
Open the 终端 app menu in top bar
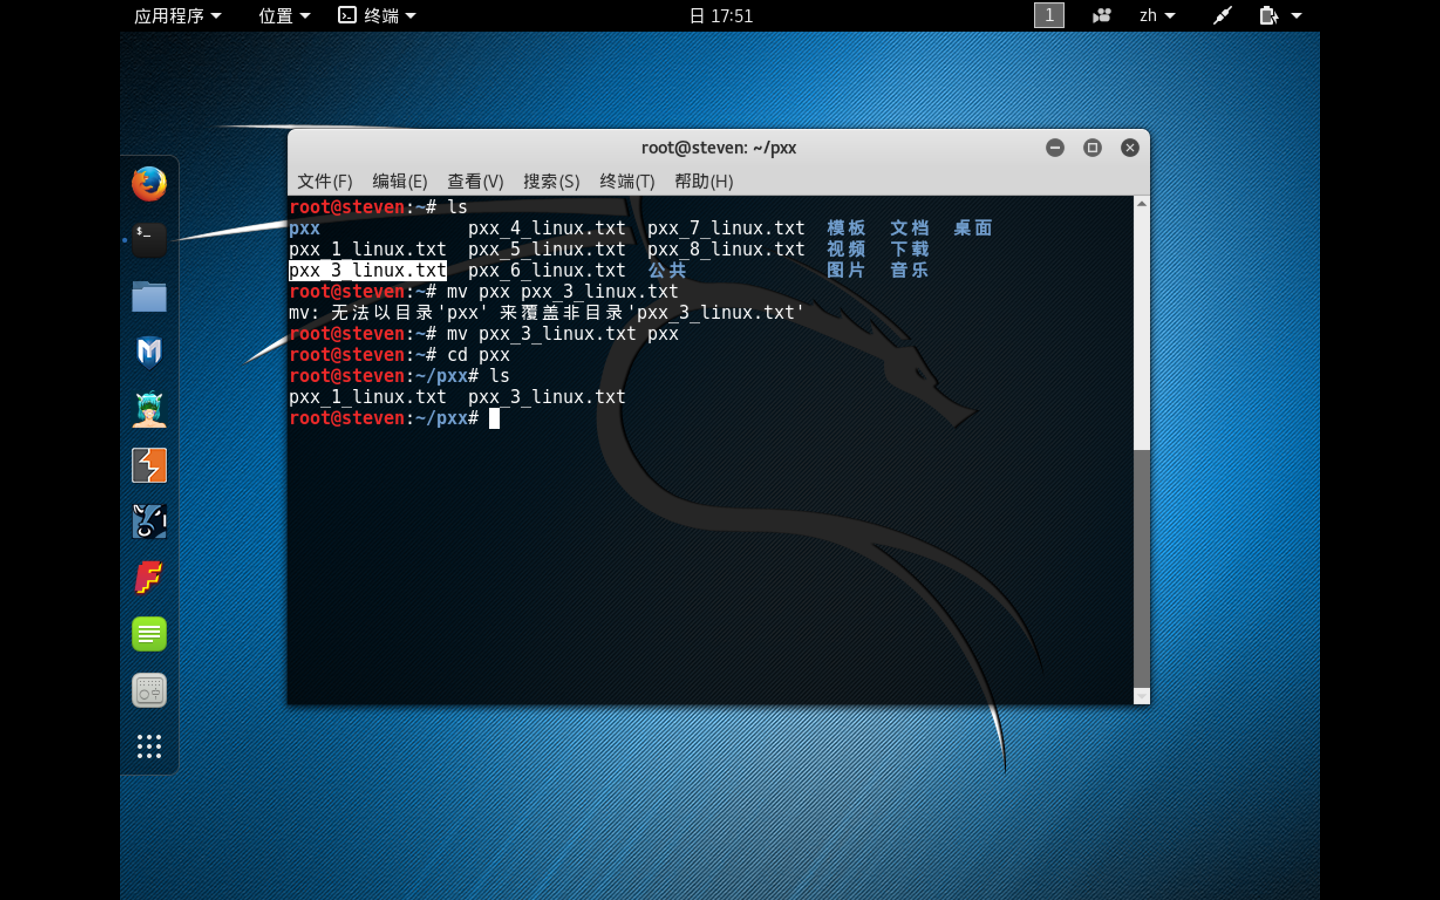[377, 15]
